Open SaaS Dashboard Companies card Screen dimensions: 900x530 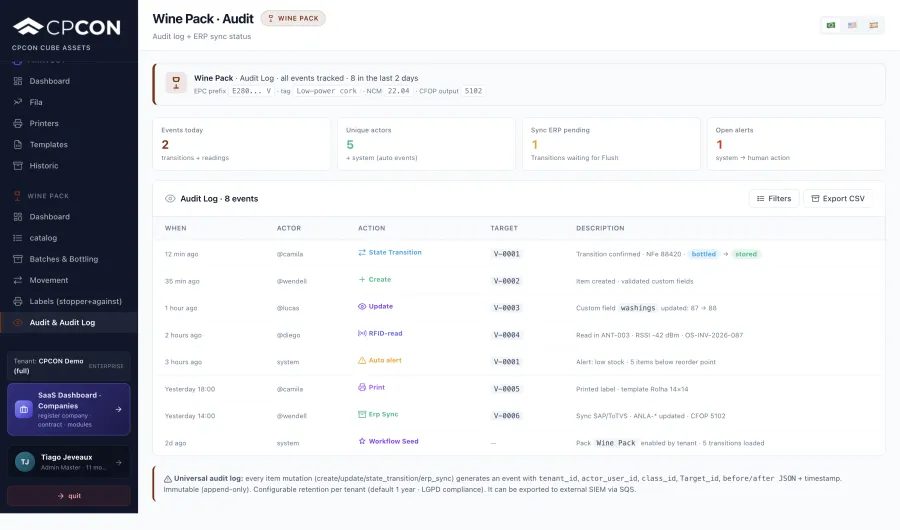pyautogui.click(x=69, y=409)
